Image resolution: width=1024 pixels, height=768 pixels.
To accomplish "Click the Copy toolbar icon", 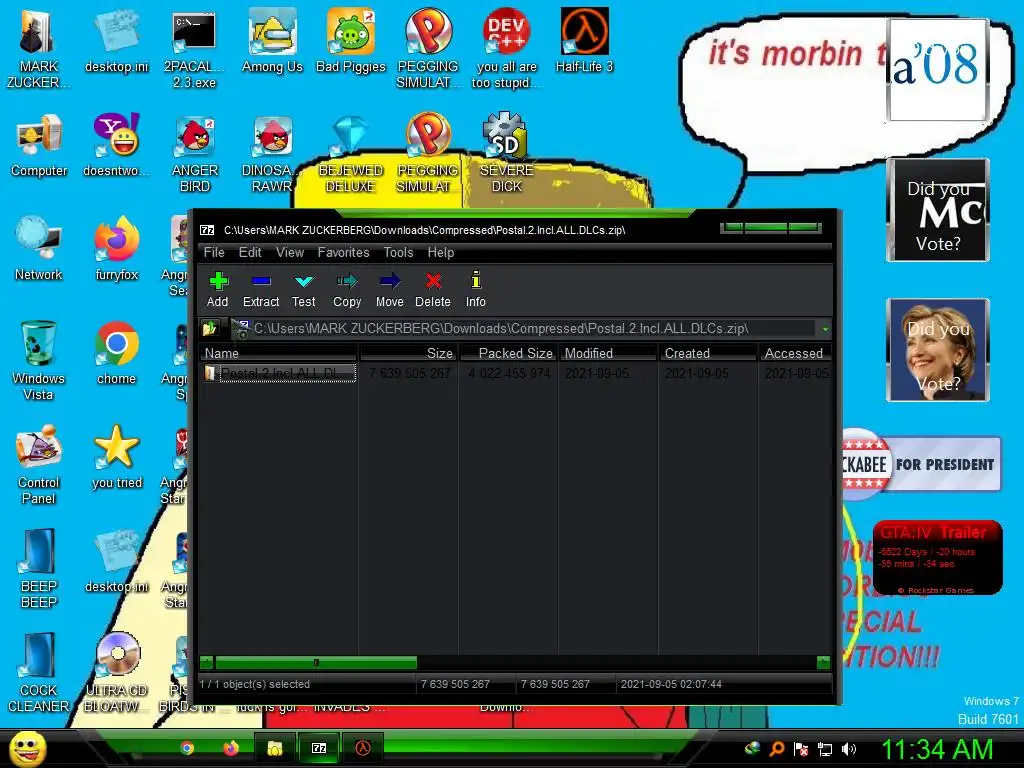I will [x=347, y=289].
